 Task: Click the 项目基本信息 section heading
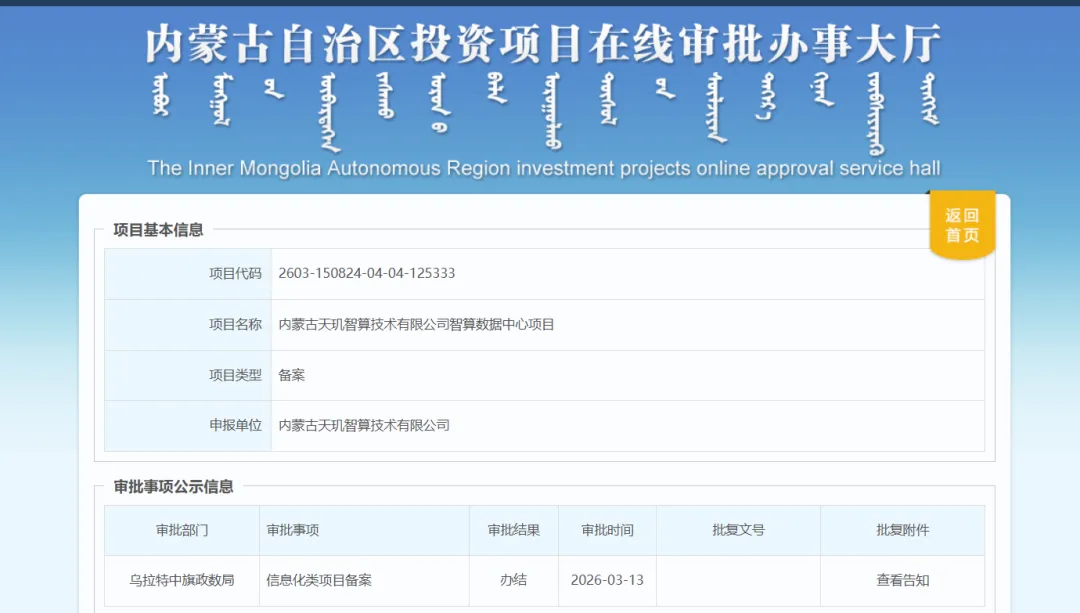pyautogui.click(x=158, y=229)
